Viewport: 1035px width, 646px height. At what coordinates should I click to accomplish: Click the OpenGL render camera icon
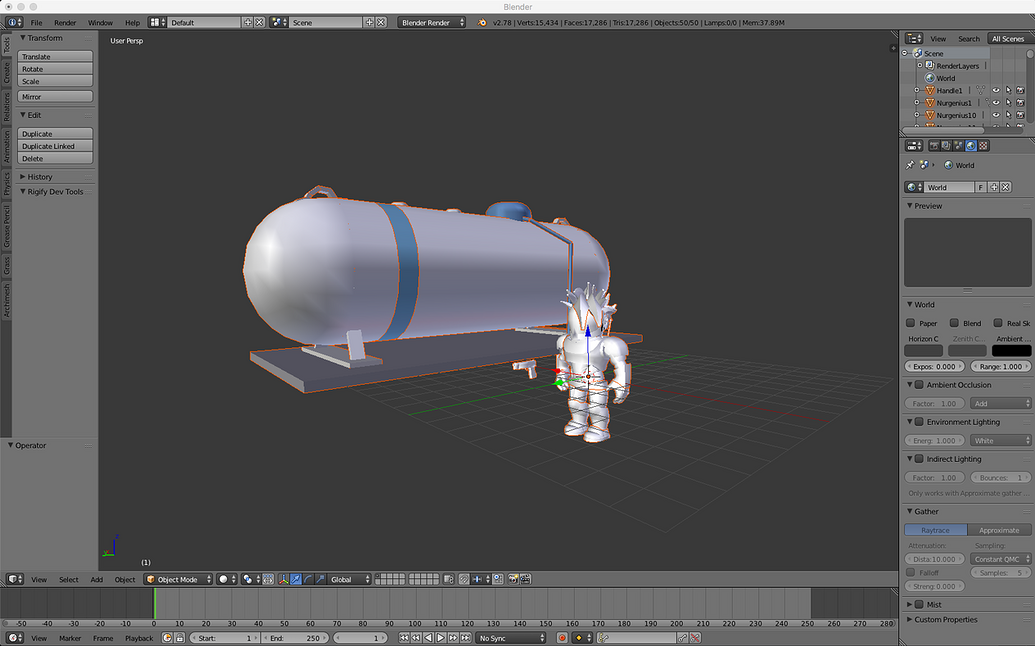513,578
